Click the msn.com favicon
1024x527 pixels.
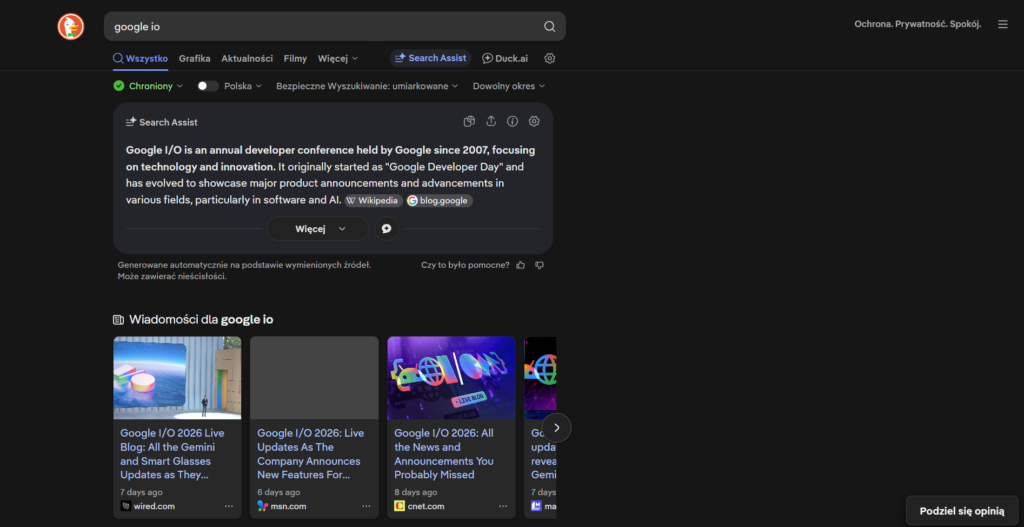[263, 506]
